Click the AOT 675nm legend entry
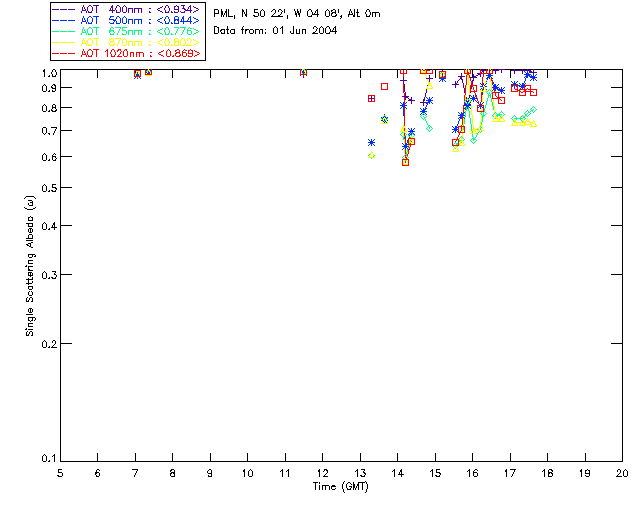The image size is (640, 512). click(126, 31)
